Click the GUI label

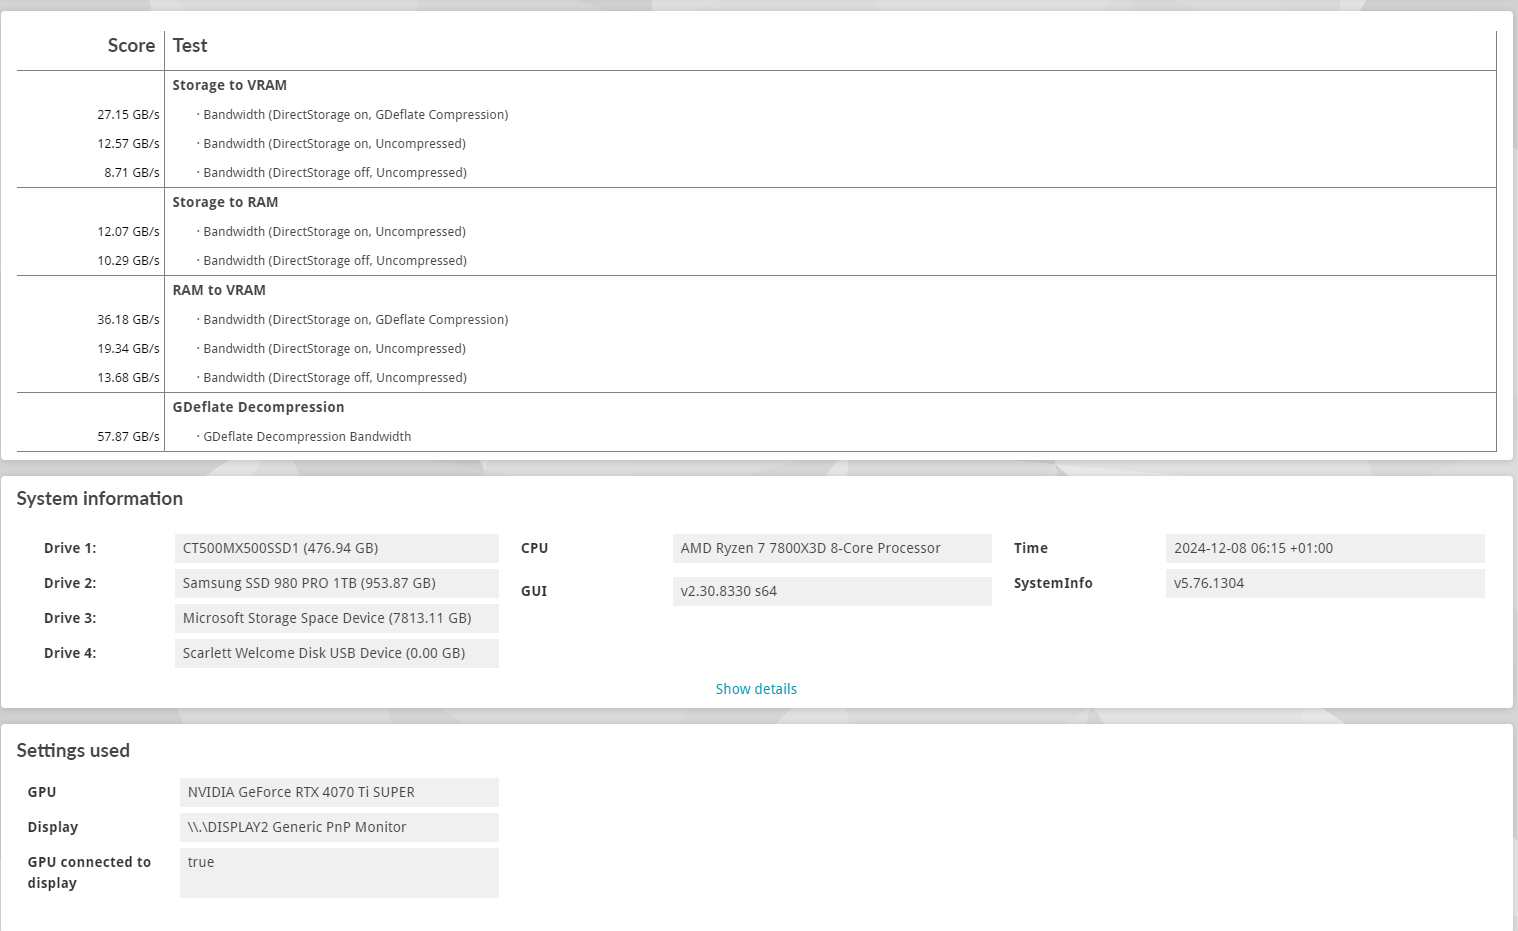[x=534, y=591]
